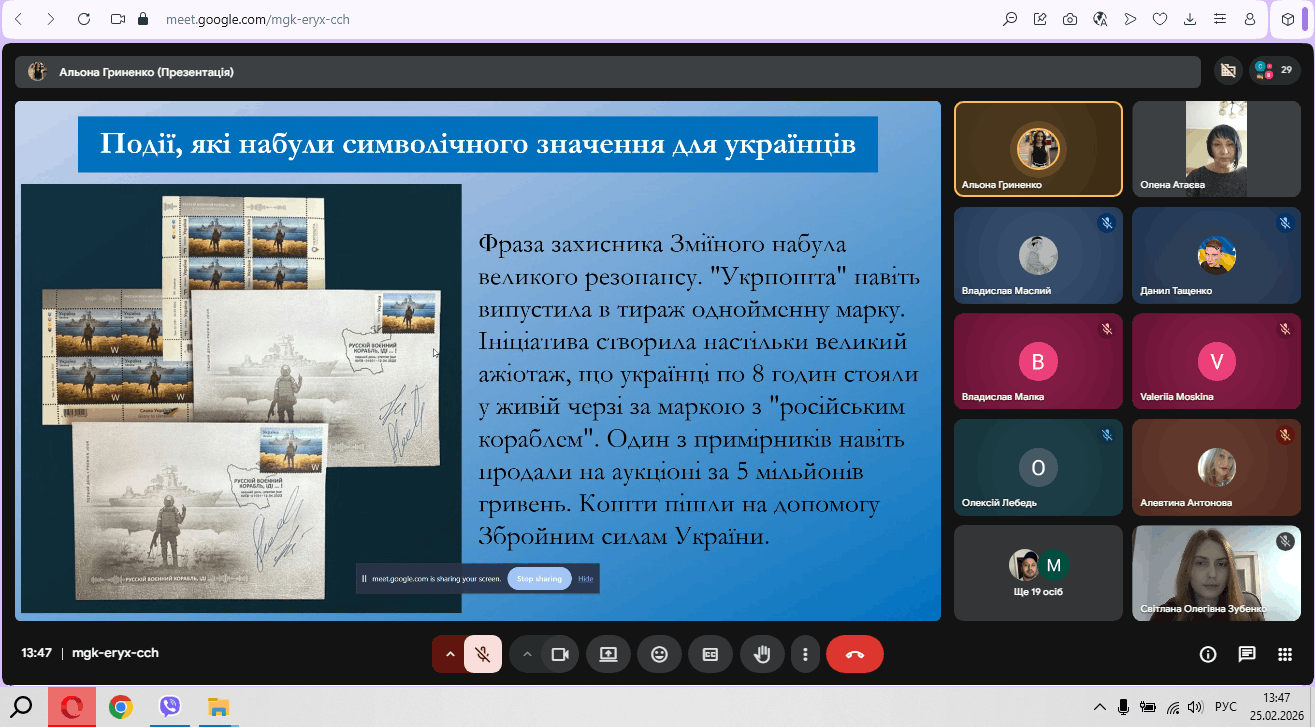Image resolution: width=1315 pixels, height=727 pixels.
Task: Expand audio settings arrow next to microphone
Action: pos(450,654)
